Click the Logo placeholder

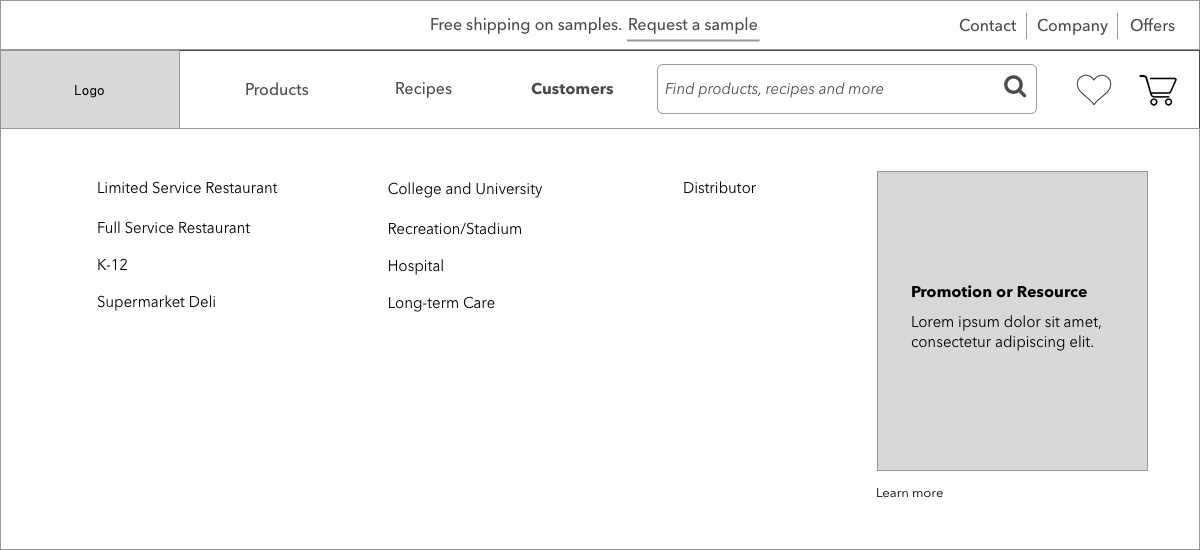(90, 90)
